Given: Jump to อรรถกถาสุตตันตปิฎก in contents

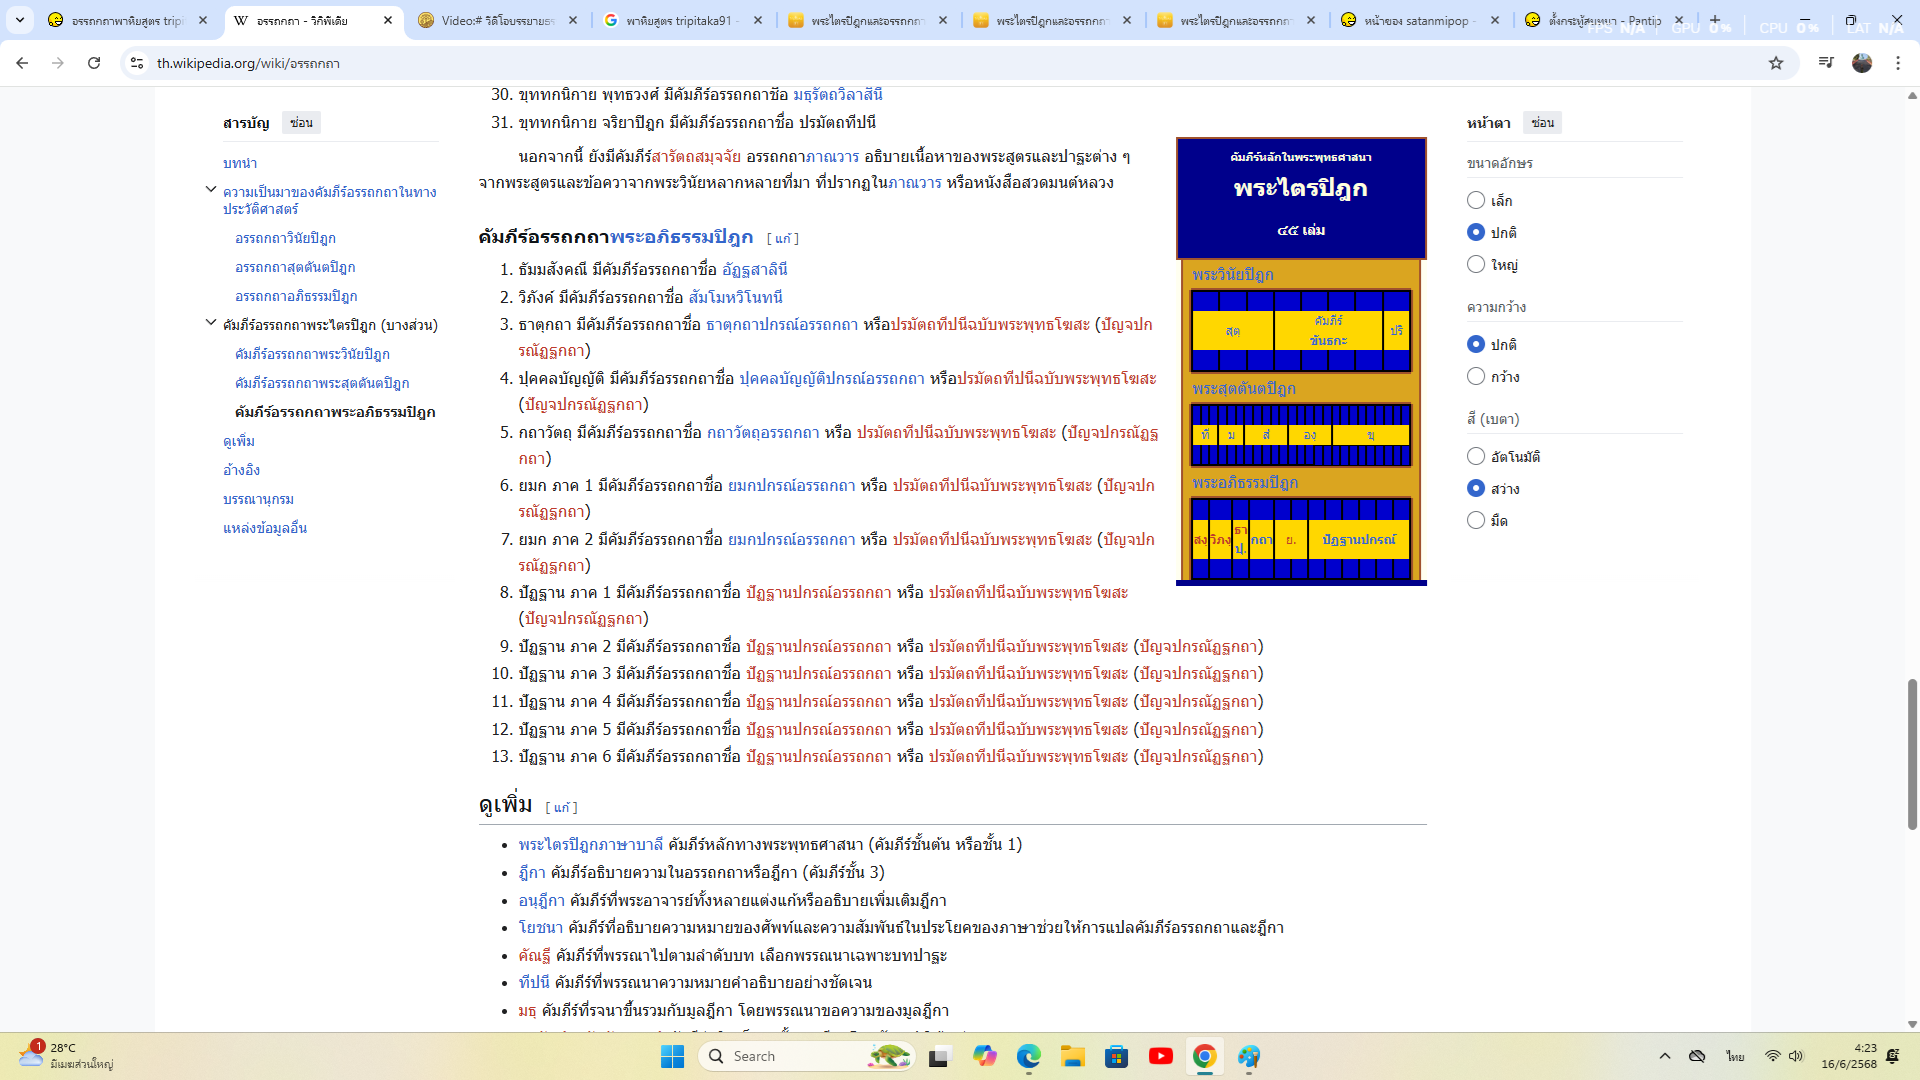Looking at the screenshot, I should coord(295,267).
